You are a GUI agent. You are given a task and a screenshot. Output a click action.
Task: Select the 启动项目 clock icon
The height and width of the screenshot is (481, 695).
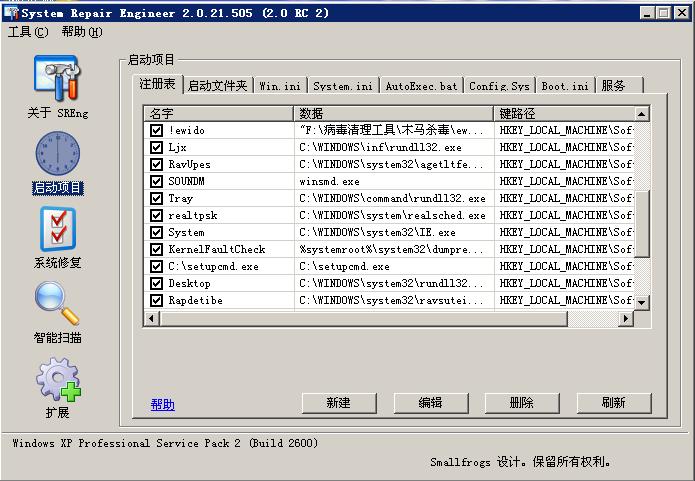click(58, 153)
